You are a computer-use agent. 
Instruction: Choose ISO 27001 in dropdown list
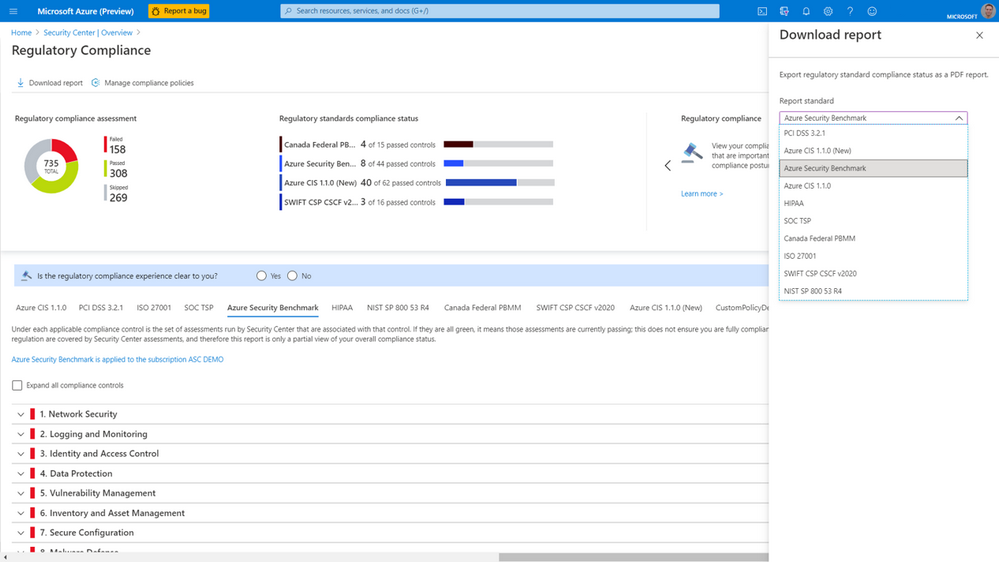tap(873, 256)
